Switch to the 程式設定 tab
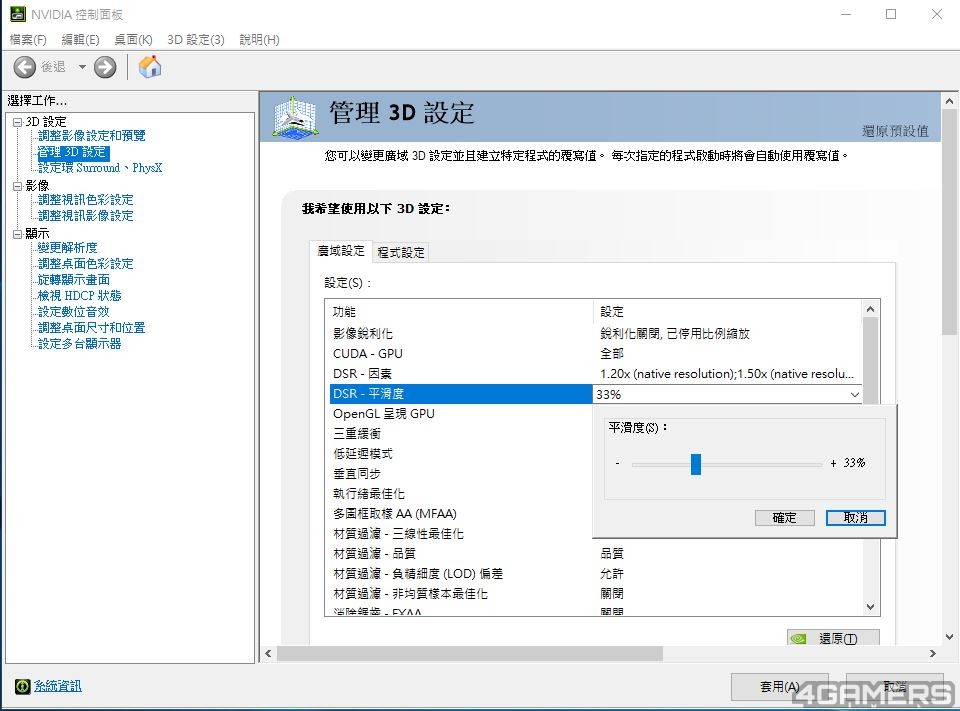Image resolution: width=960 pixels, height=711 pixels. [x=400, y=252]
